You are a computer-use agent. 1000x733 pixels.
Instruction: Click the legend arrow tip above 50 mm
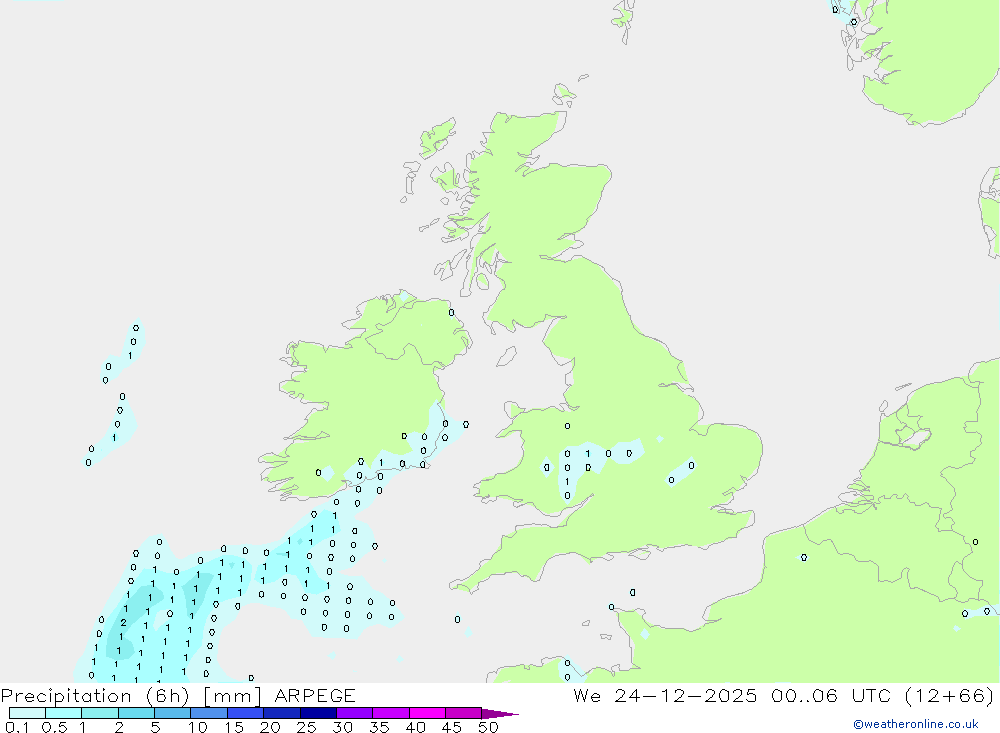pyautogui.click(x=500, y=713)
